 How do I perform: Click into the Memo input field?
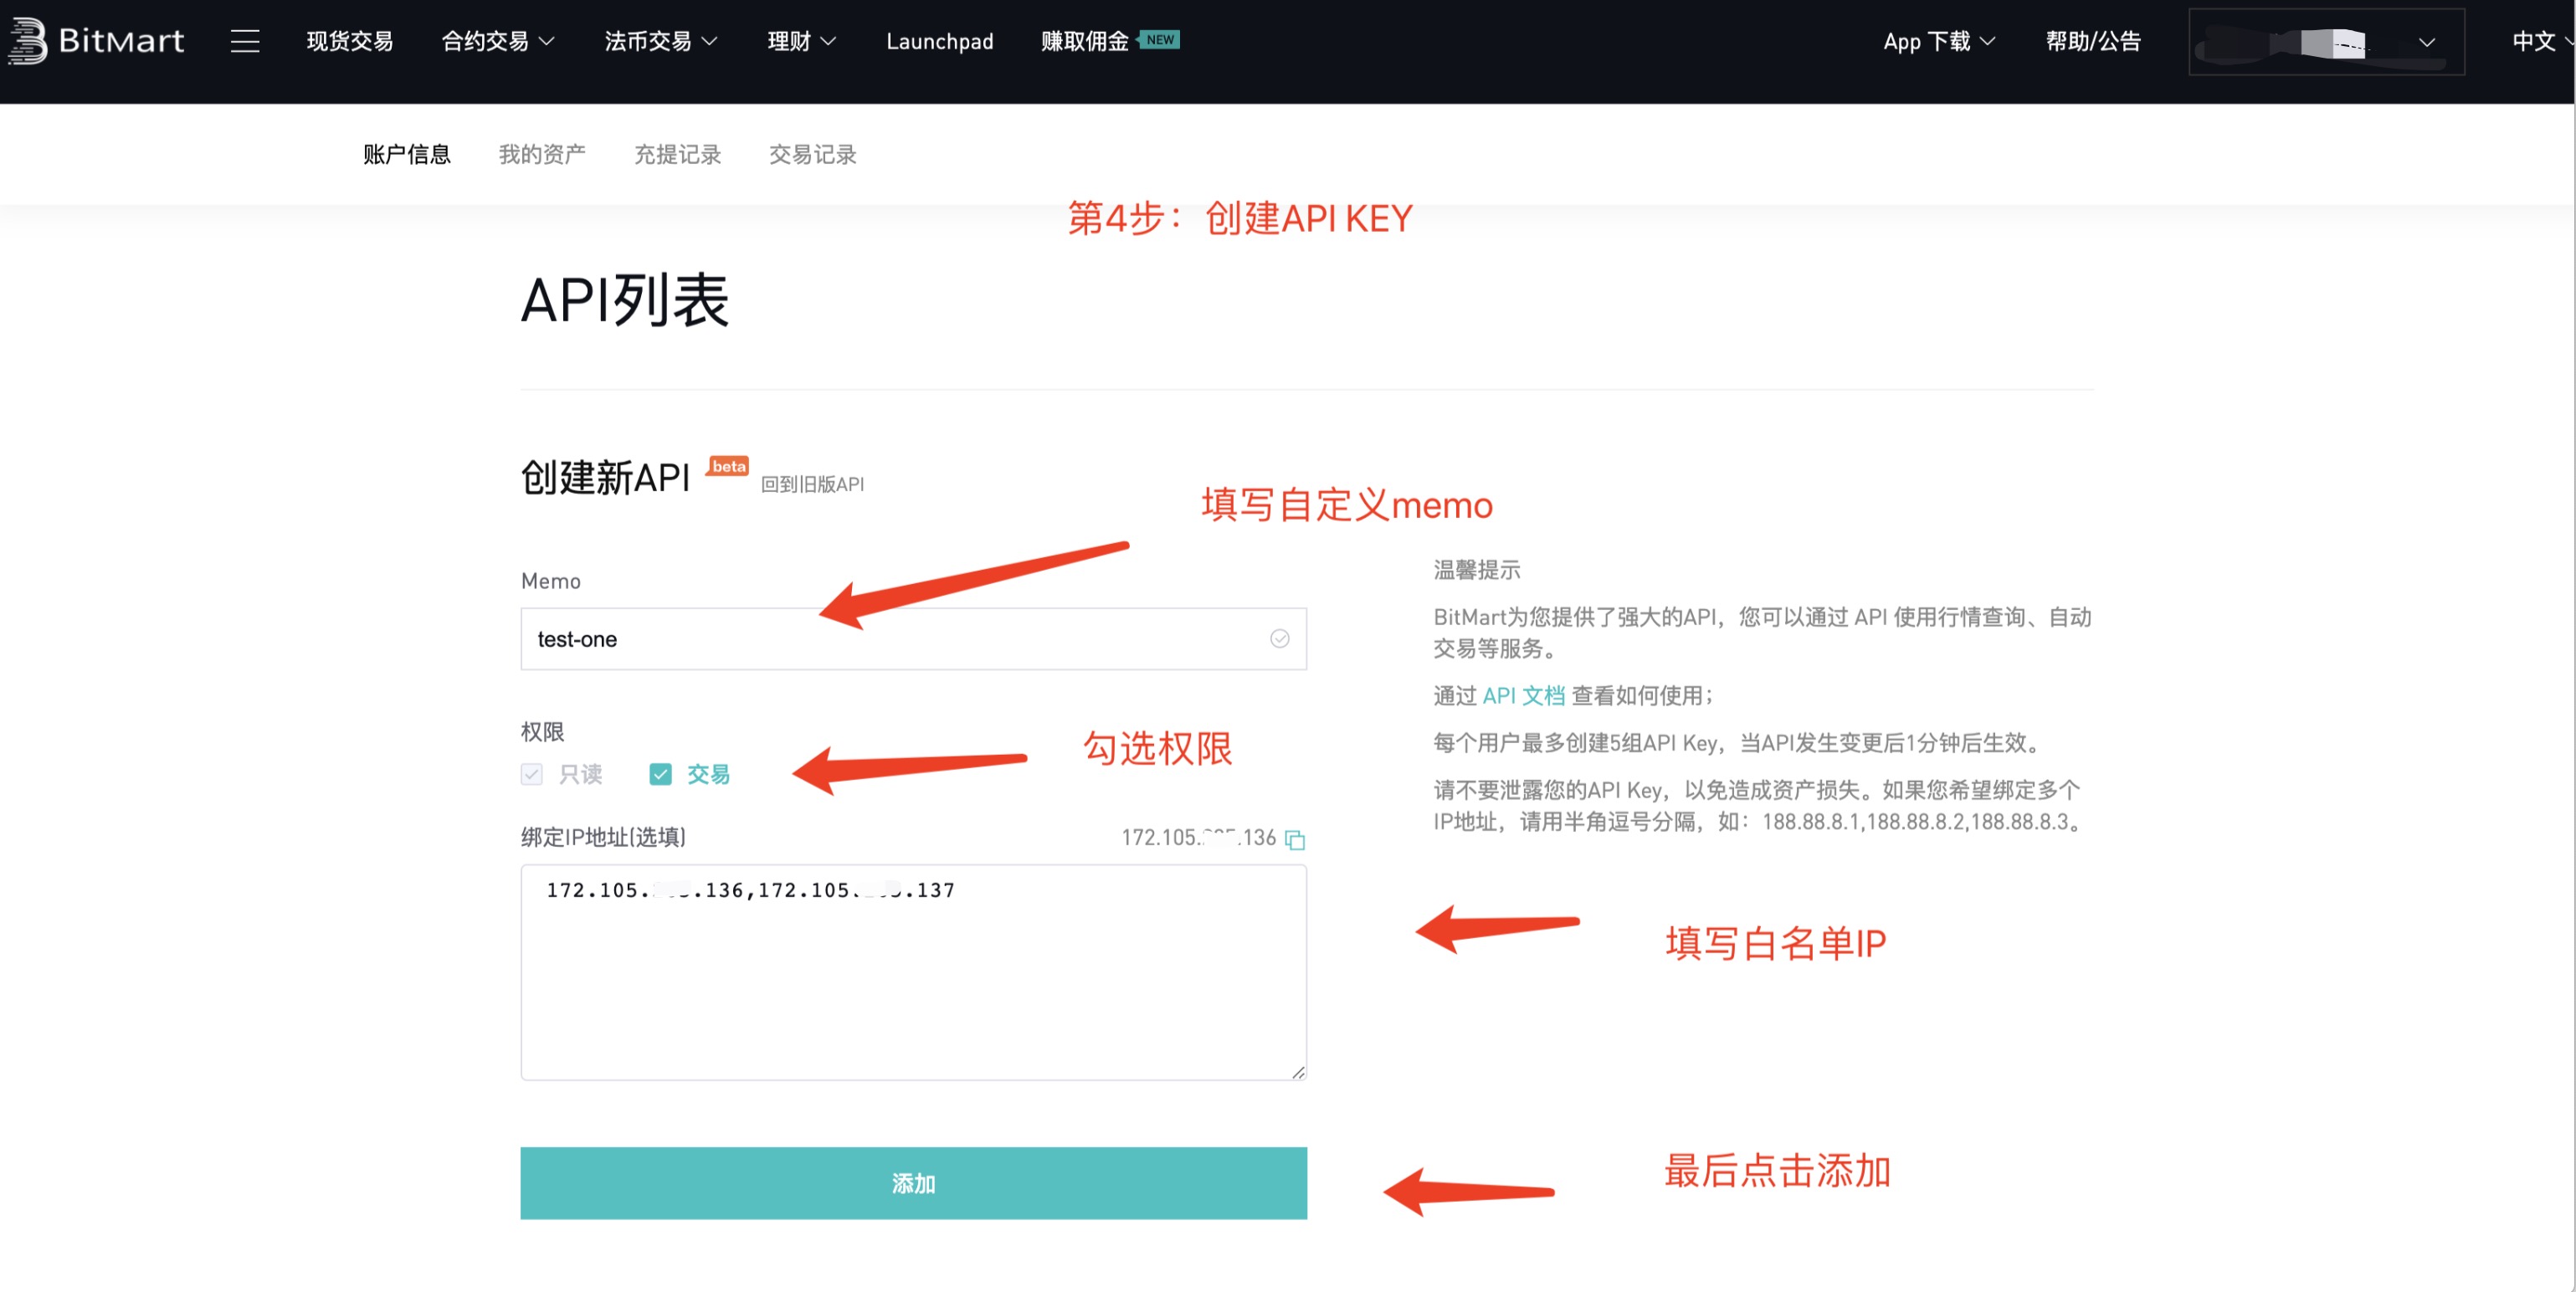913,638
